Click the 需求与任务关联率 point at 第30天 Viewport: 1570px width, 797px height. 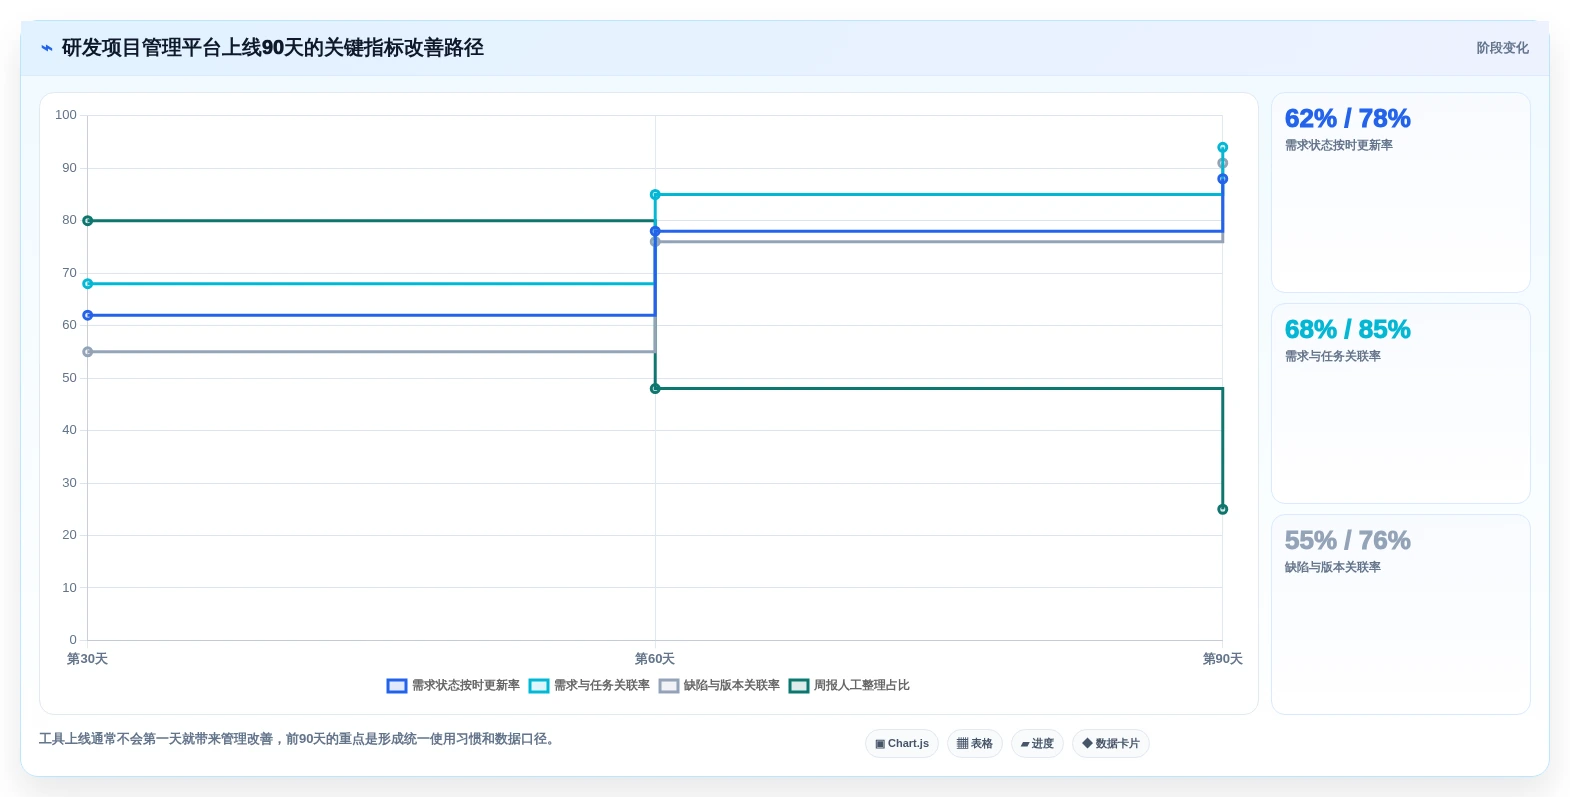point(88,284)
